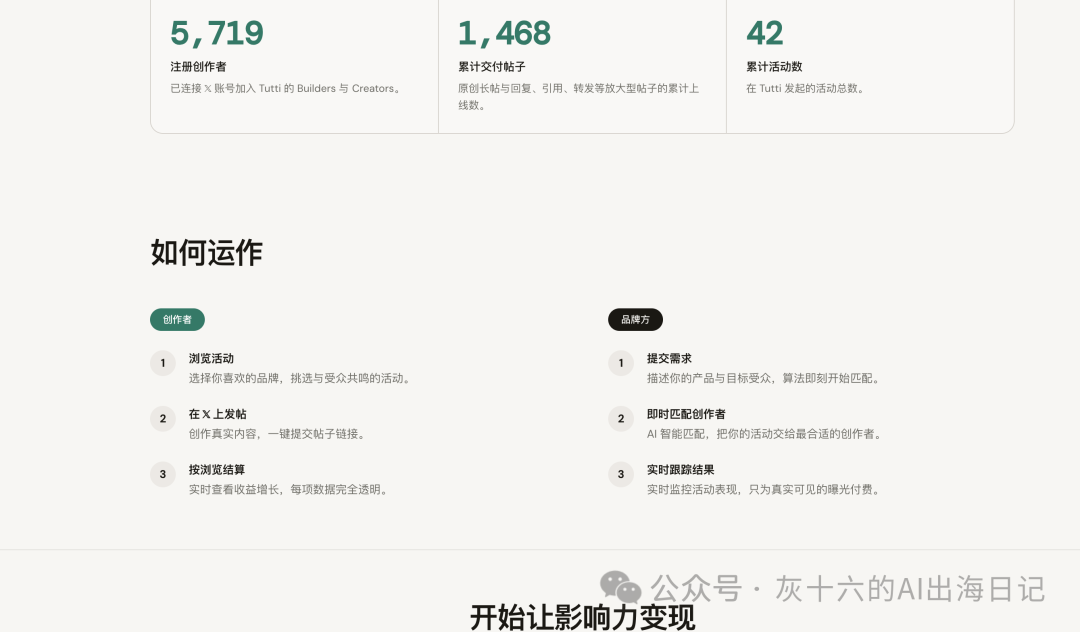The height and width of the screenshot is (632, 1080).
Task: Click the 创作者 green pill tag
Action: click(177, 319)
